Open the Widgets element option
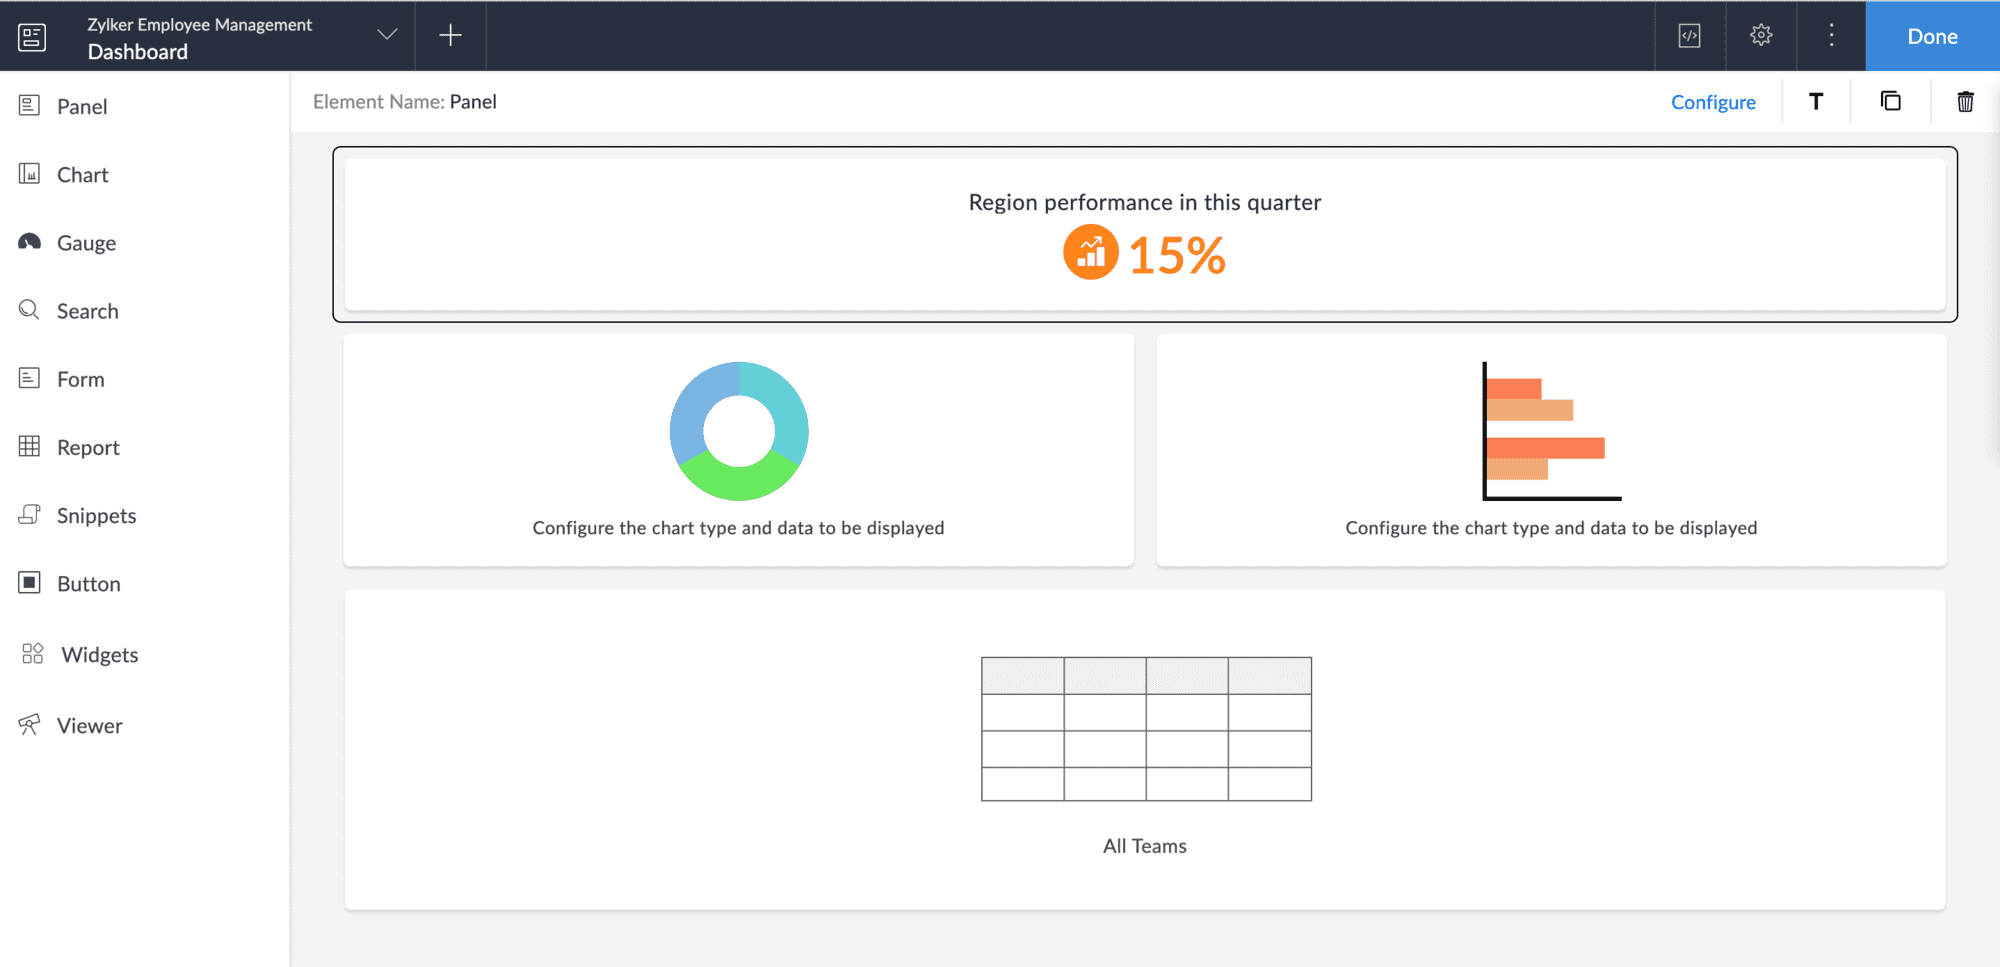This screenshot has height=967, width=2000. coord(79,655)
